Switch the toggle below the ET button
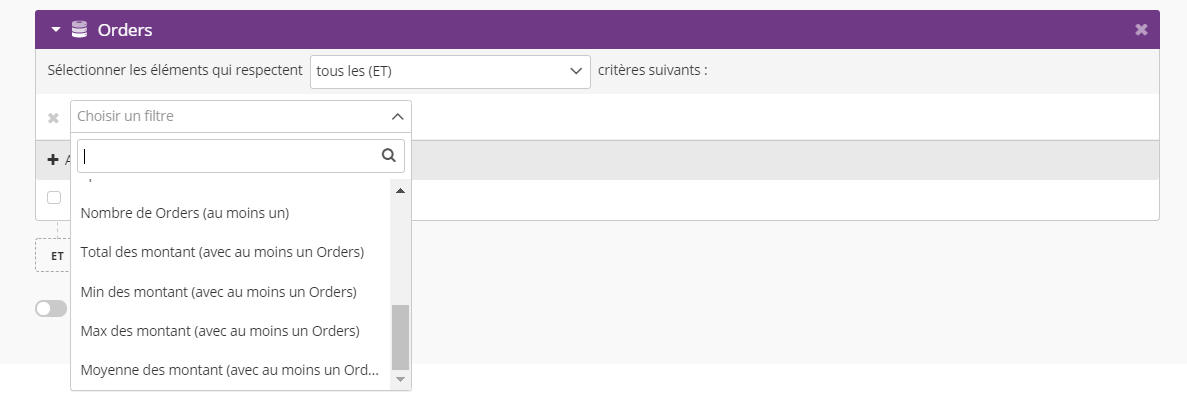Image resolution: width=1187 pixels, height=409 pixels. [x=50, y=309]
